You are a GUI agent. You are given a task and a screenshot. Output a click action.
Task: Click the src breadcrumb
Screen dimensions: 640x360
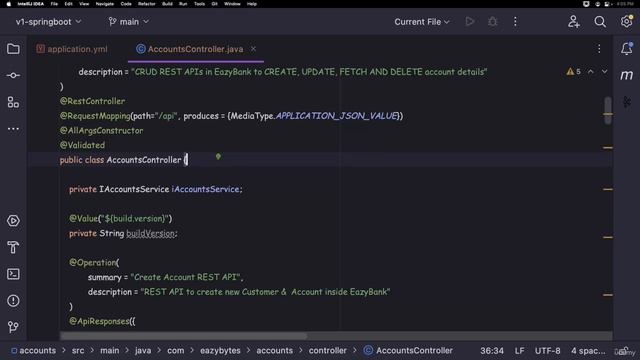click(78, 351)
